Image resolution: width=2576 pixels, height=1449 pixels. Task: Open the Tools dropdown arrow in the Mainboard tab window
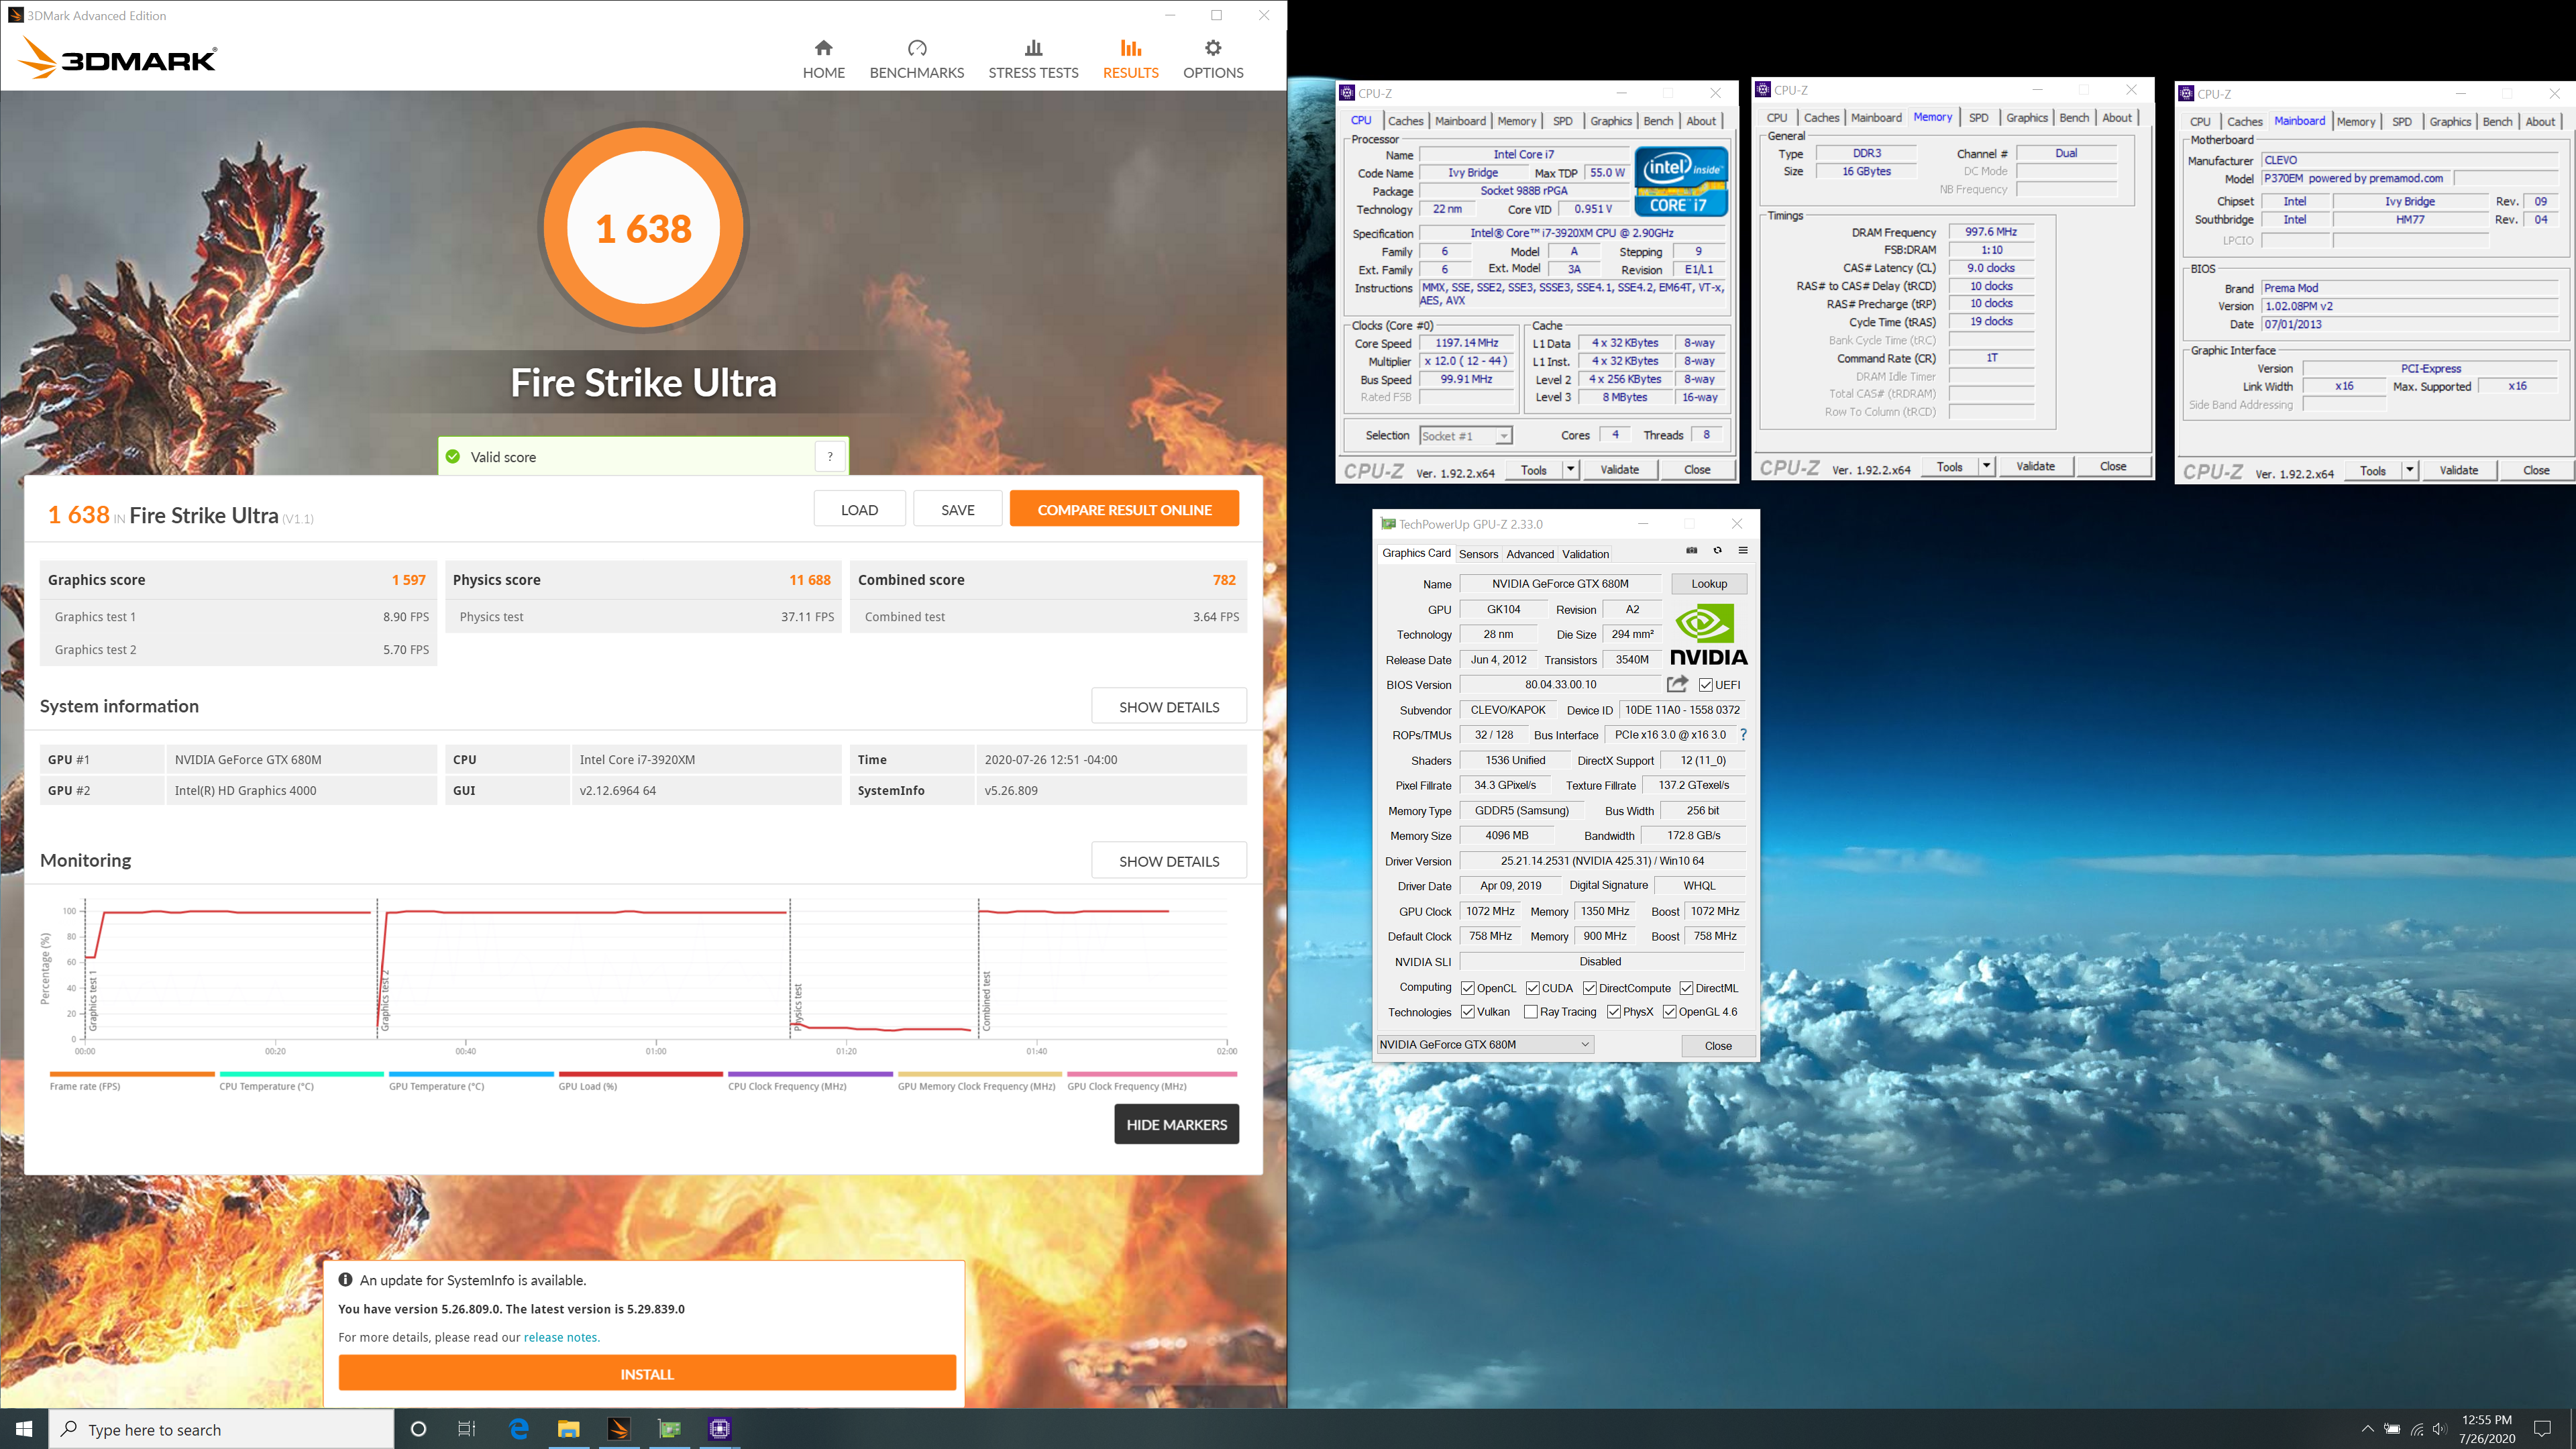(x=2410, y=471)
